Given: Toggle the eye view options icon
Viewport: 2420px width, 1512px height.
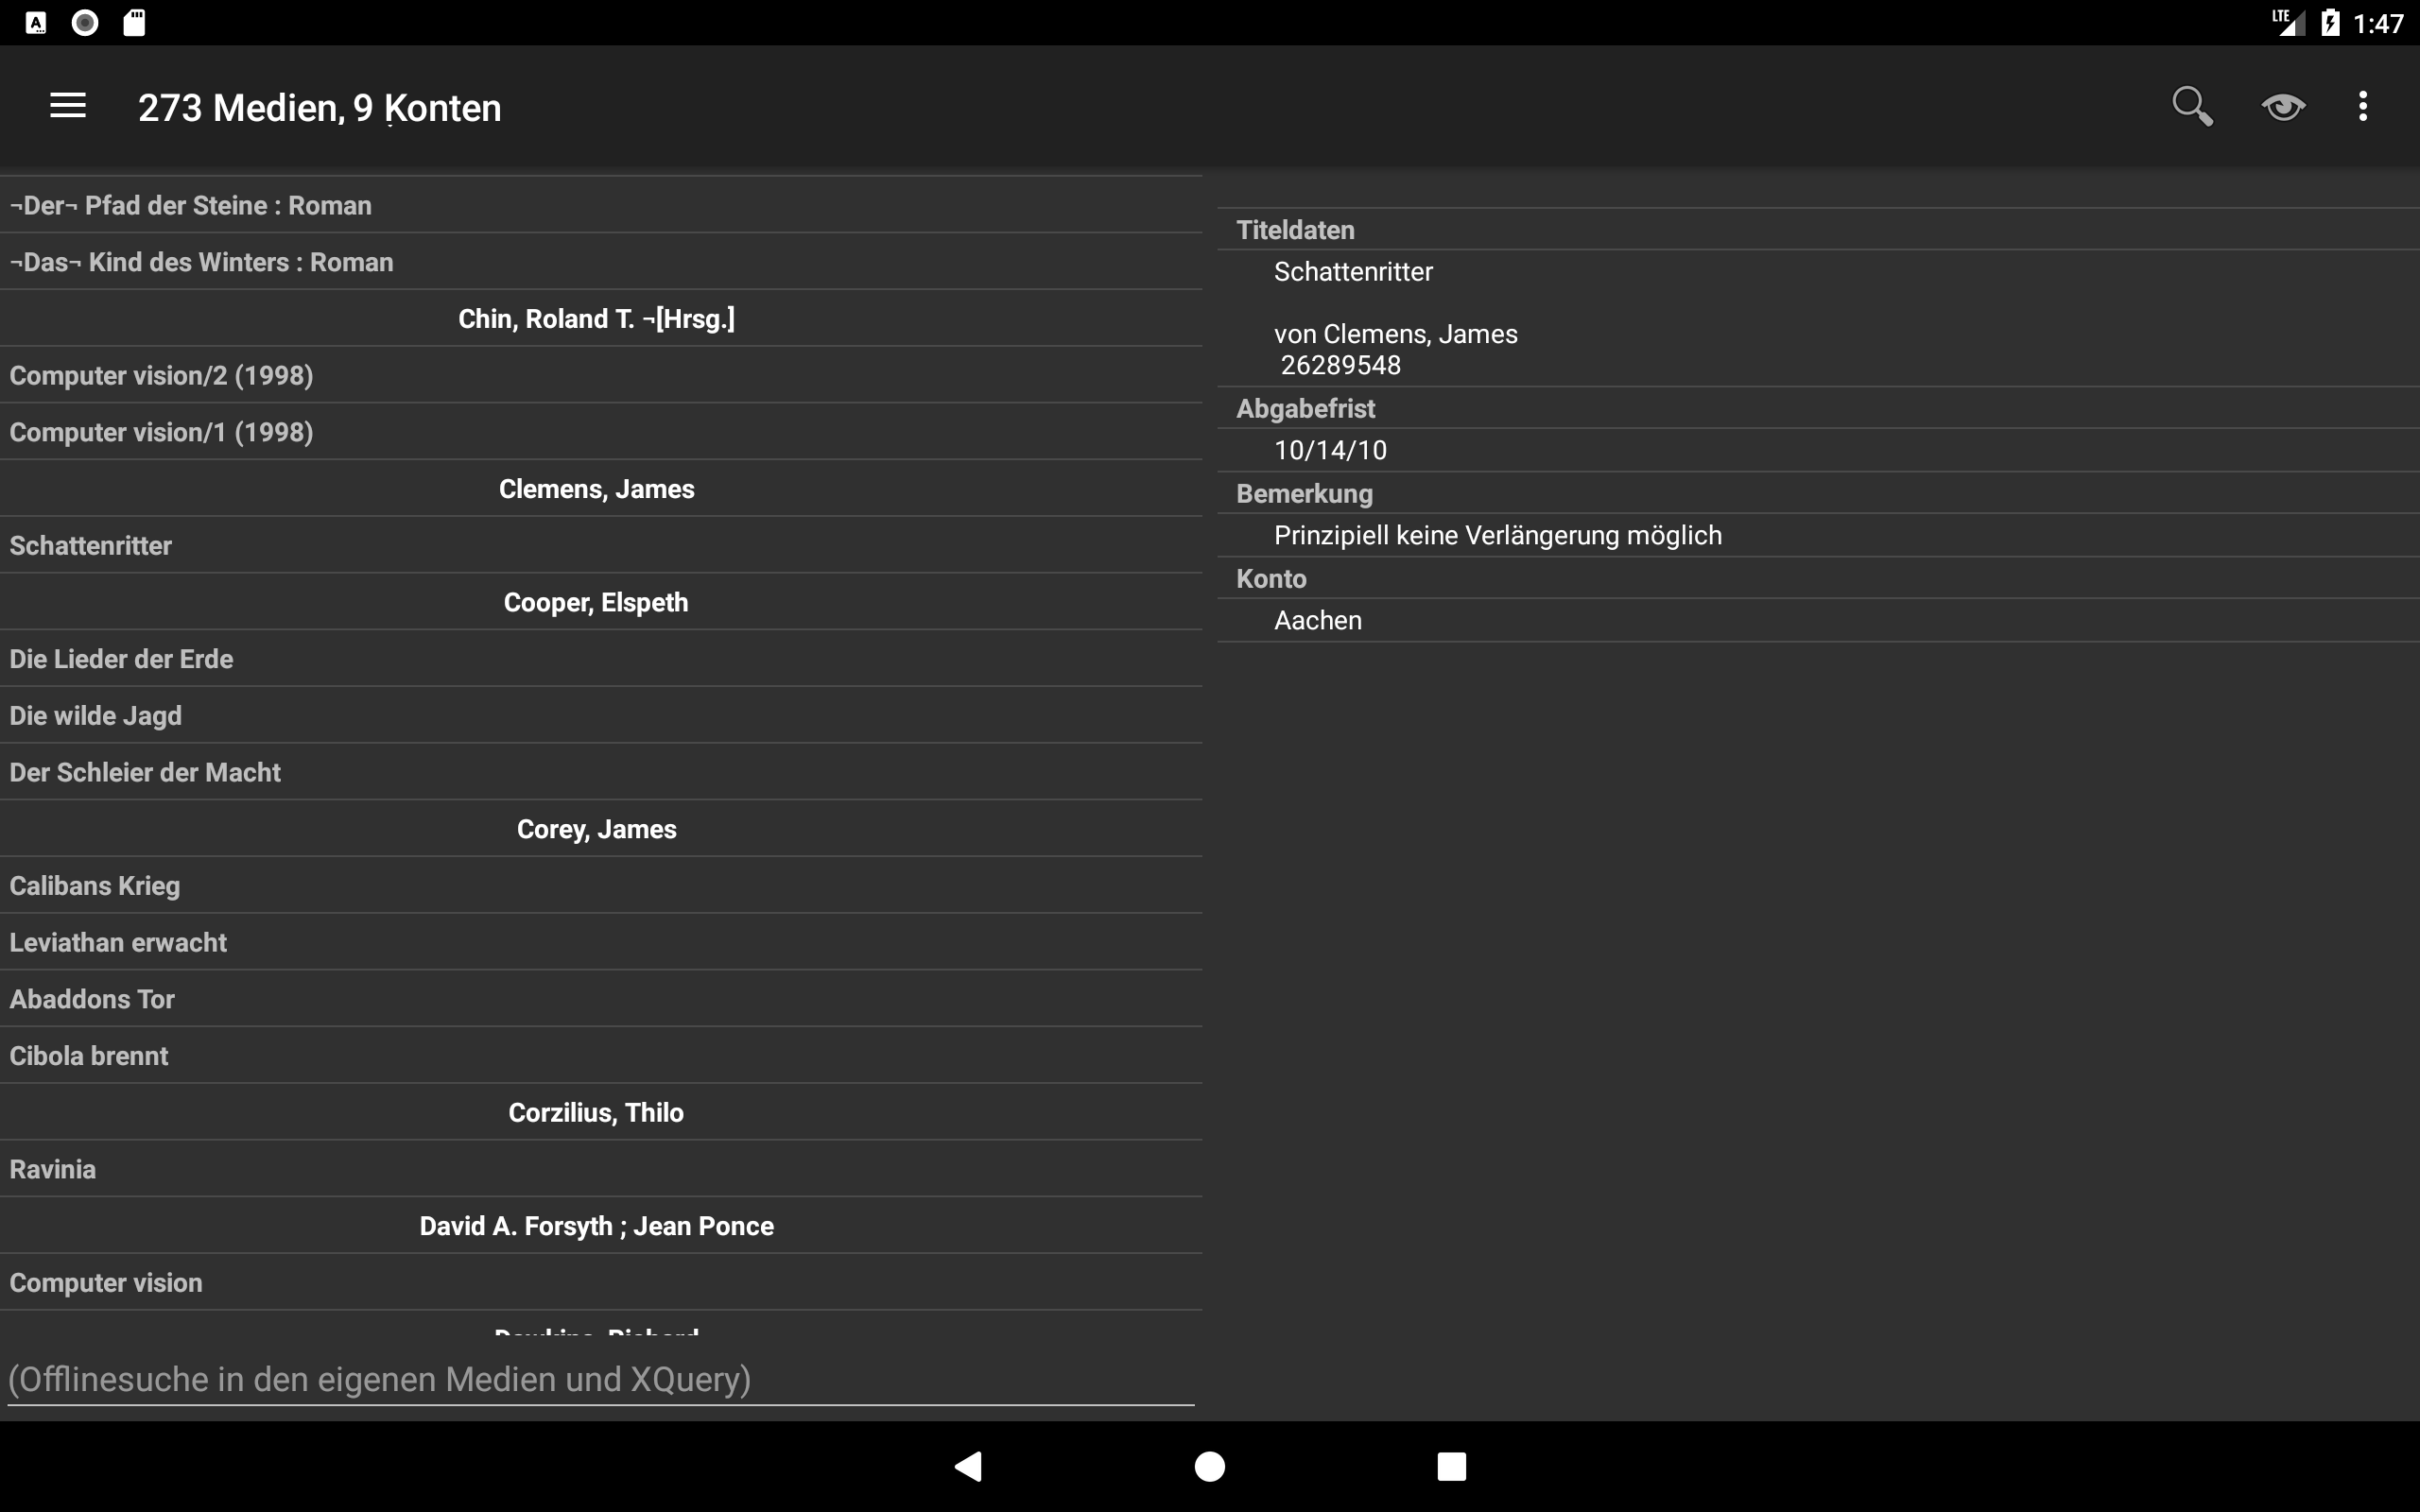Looking at the screenshot, I should [x=2282, y=106].
